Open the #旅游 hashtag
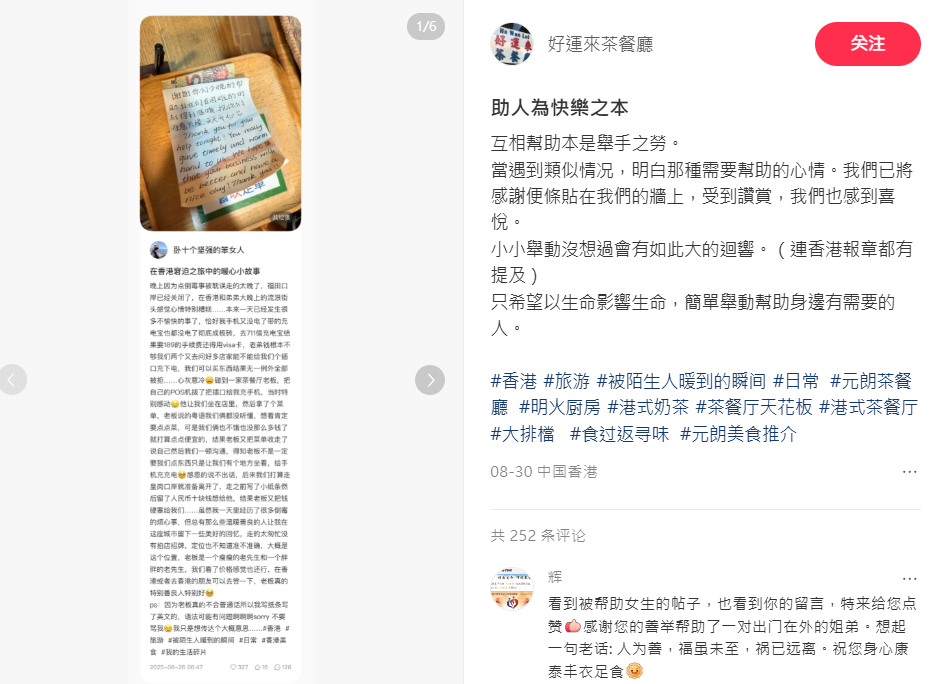The image size is (935, 684). pos(566,381)
